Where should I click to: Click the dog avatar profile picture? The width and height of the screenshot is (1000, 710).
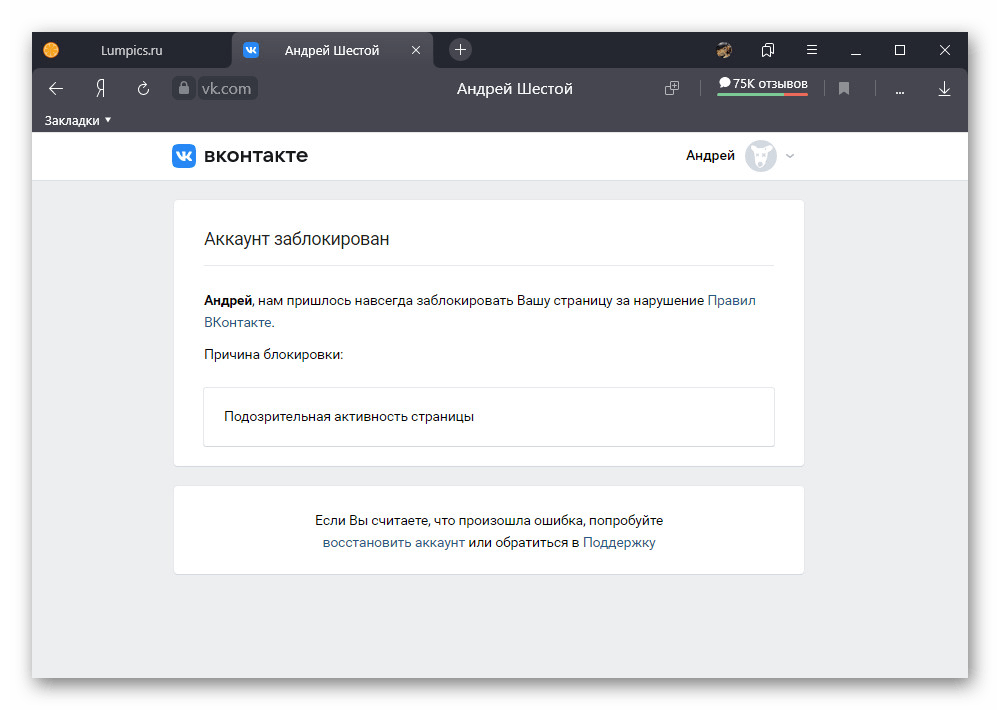point(761,156)
